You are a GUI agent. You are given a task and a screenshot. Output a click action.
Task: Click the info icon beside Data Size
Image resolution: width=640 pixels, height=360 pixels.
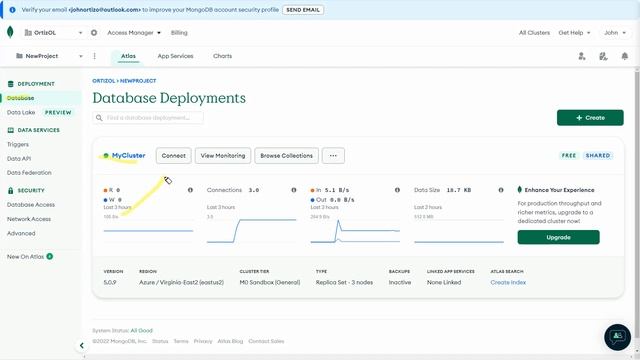click(x=501, y=190)
